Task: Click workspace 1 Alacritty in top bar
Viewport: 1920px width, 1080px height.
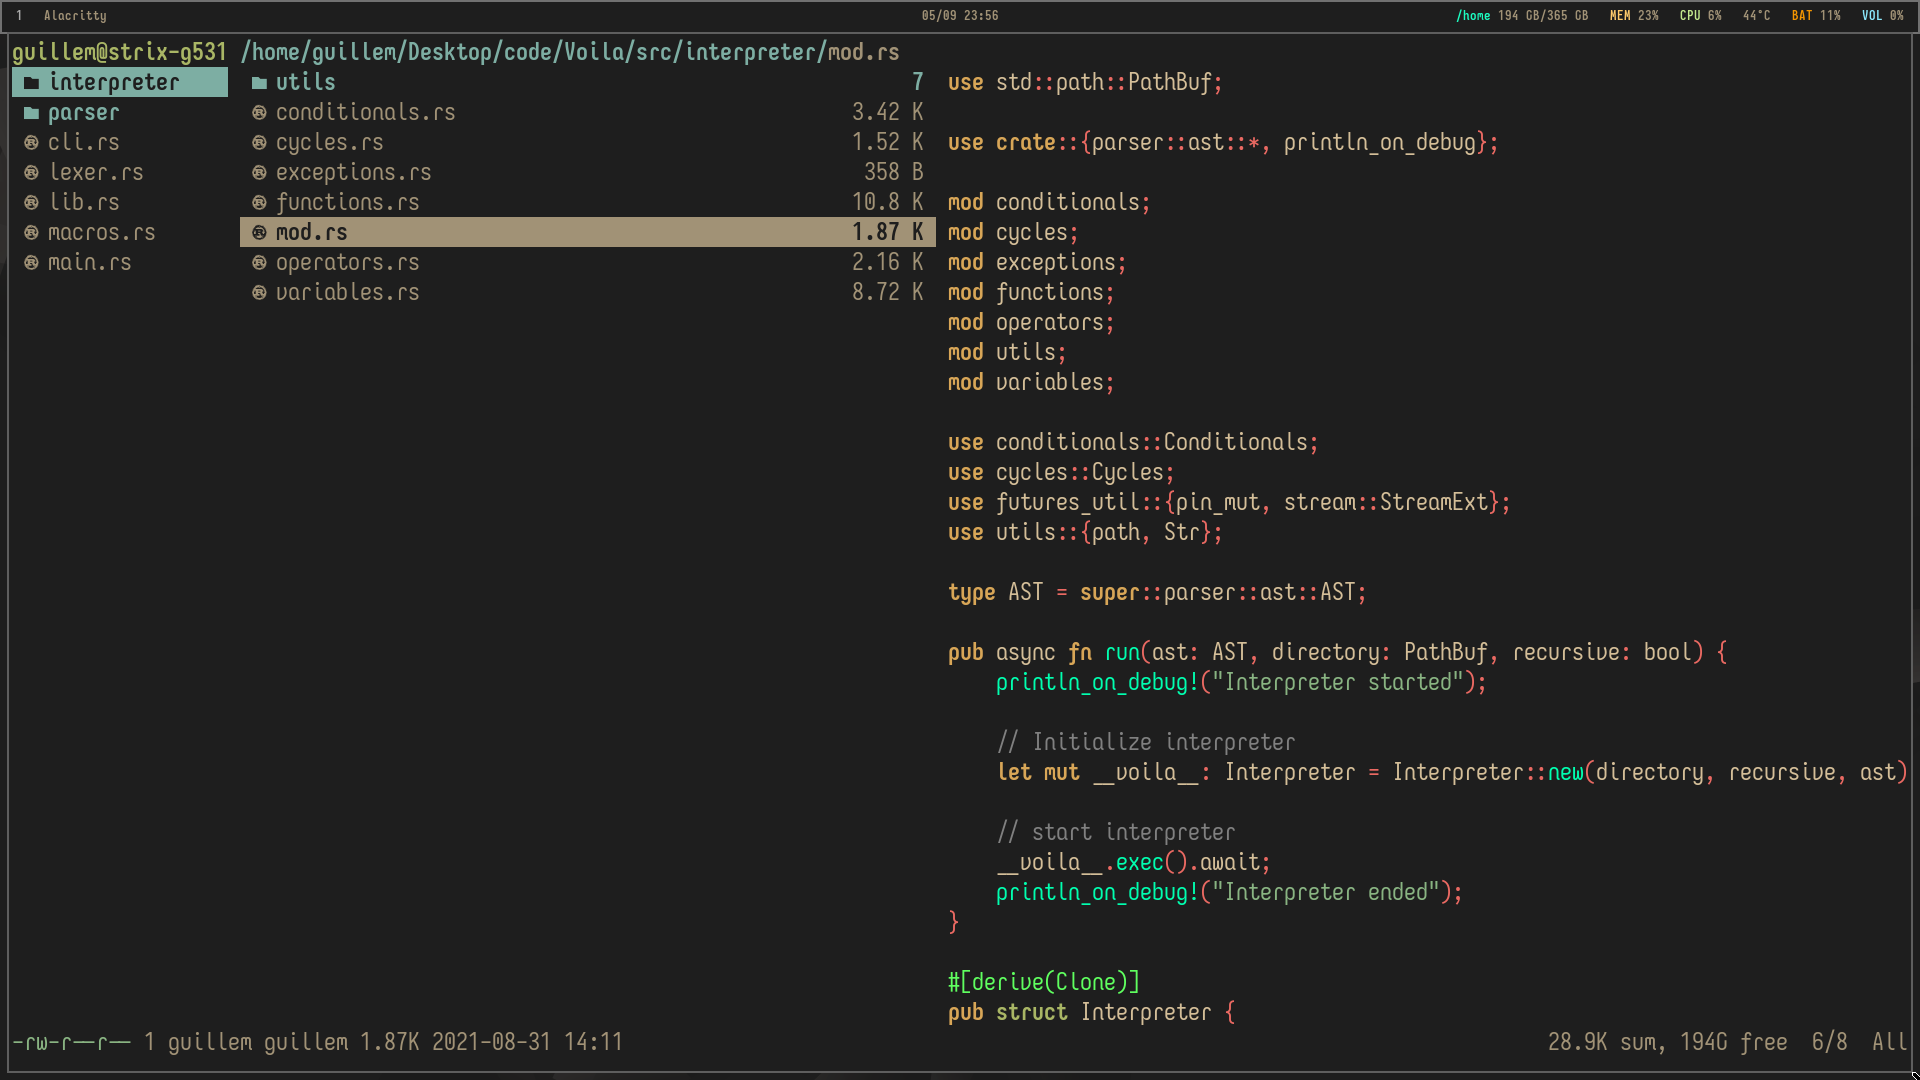Action: point(62,16)
